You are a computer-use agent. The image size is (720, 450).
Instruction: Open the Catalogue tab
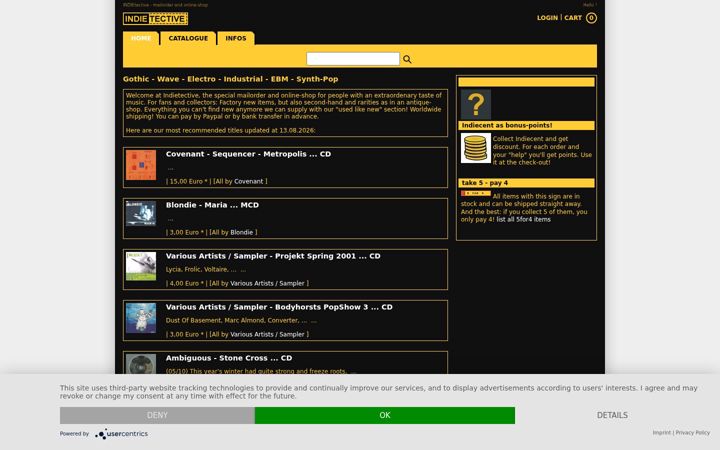point(188,38)
